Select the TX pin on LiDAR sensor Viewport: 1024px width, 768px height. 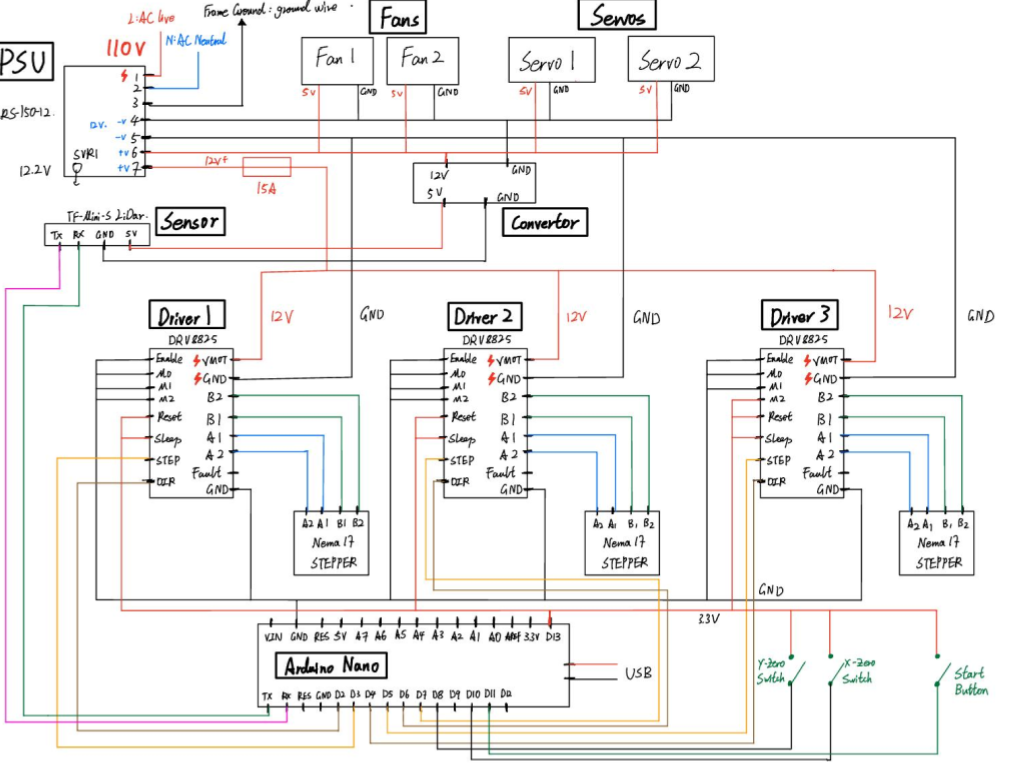[57, 235]
